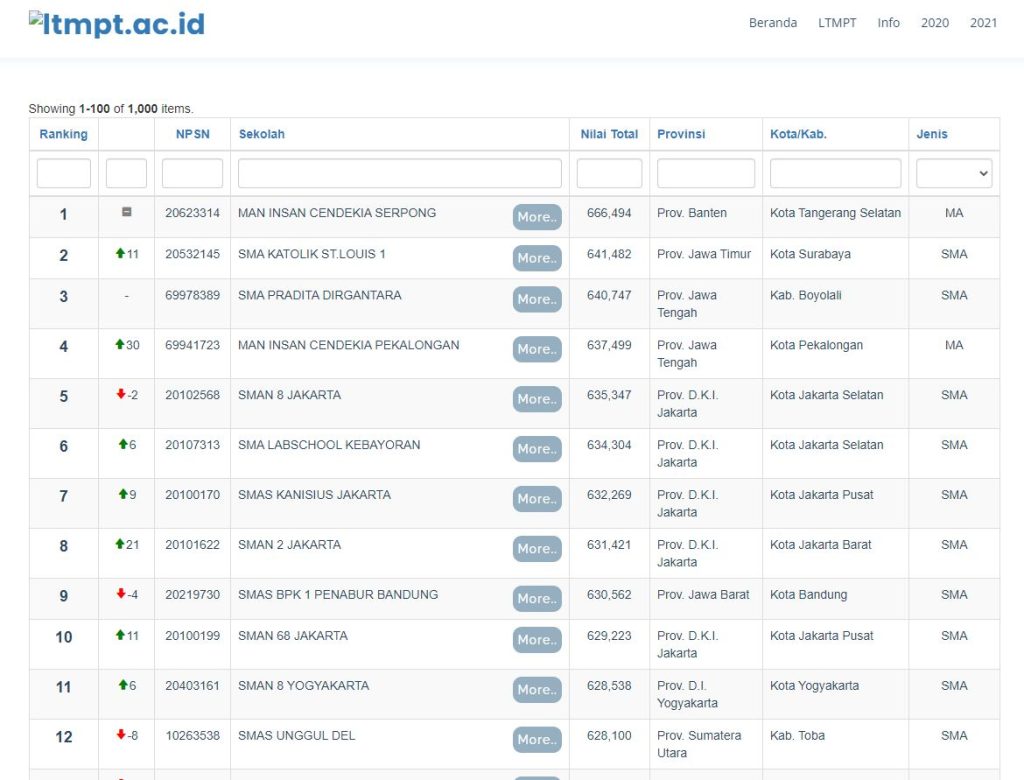This screenshot has width=1024, height=780.
Task: Click green up arrow for SMAN 8 Yogyakarta
Action: point(123,684)
